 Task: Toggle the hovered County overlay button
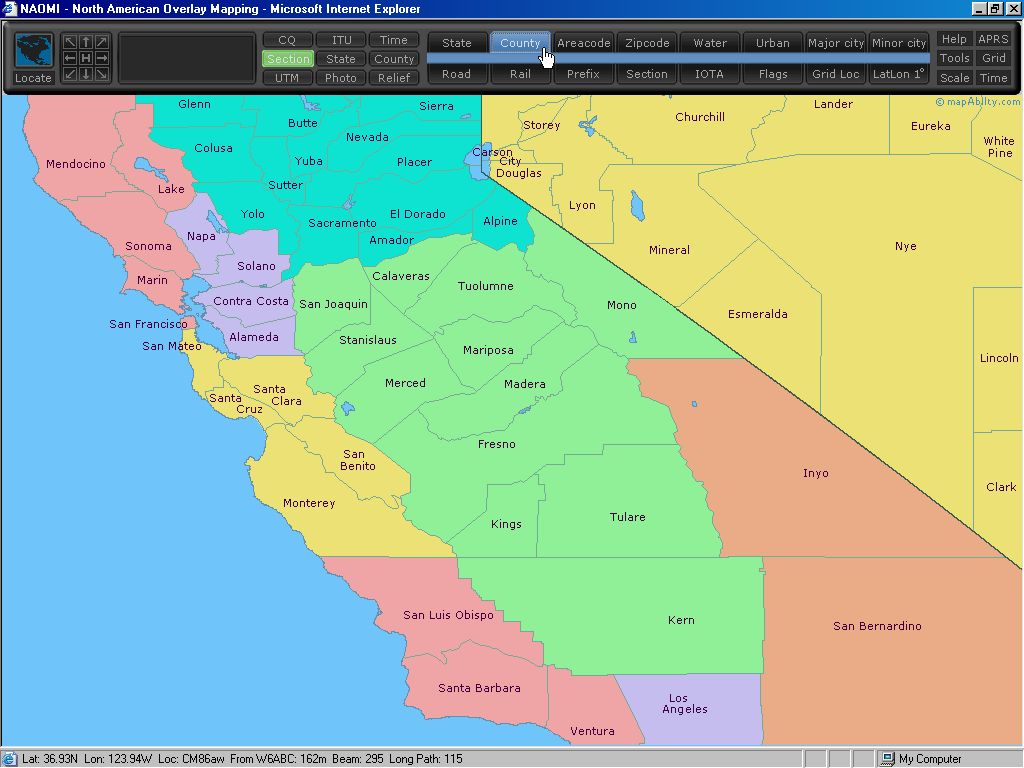click(x=520, y=42)
